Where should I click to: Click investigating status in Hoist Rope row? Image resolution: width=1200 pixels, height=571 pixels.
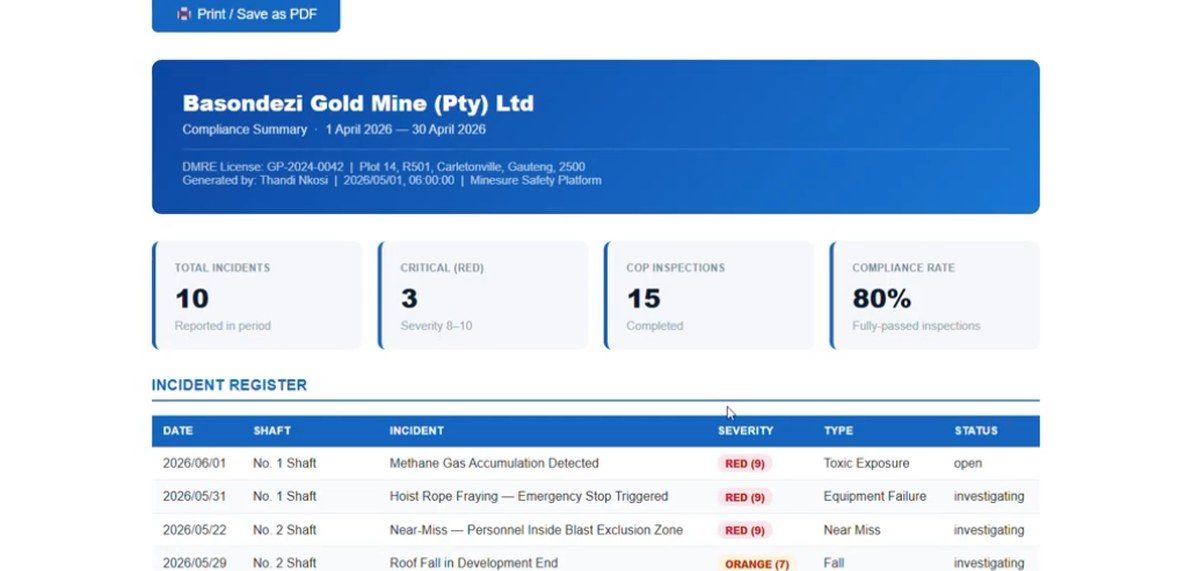tap(989, 497)
